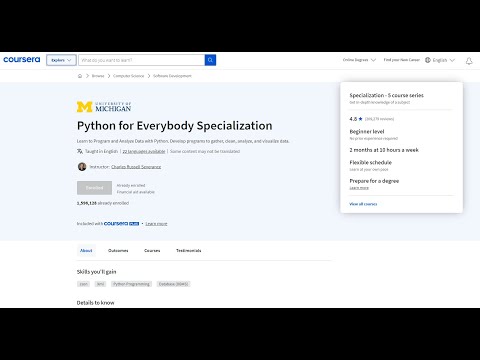Click the 'Specialization - 5 course series' heading
Viewport: 480px width, 360px height.
click(386, 95)
